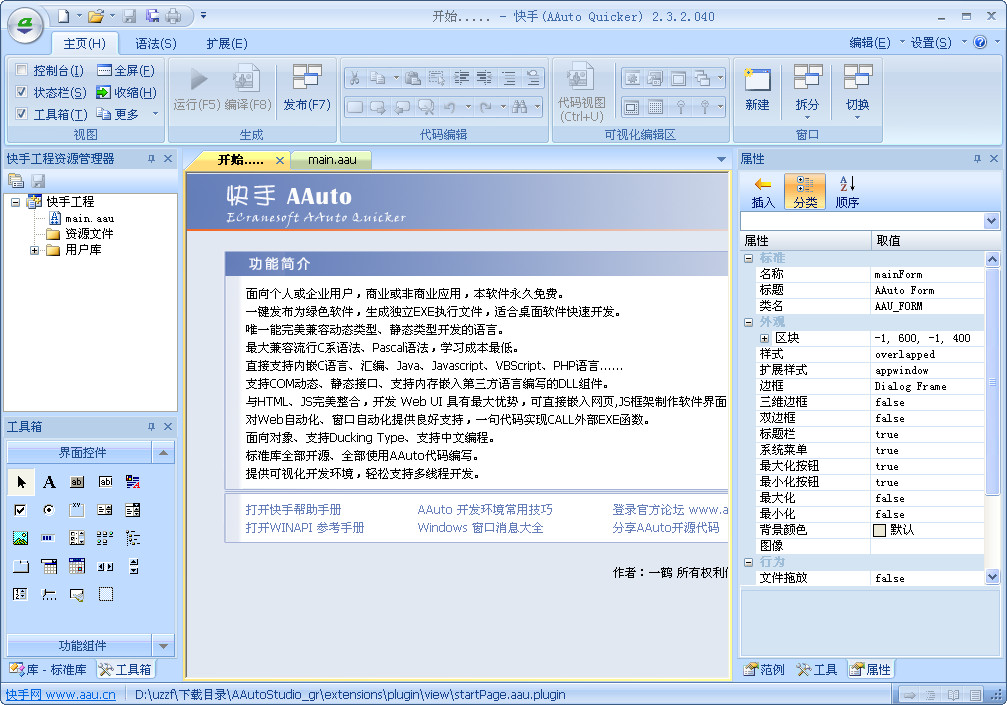Select the image control icon in the toolbox

22,538
